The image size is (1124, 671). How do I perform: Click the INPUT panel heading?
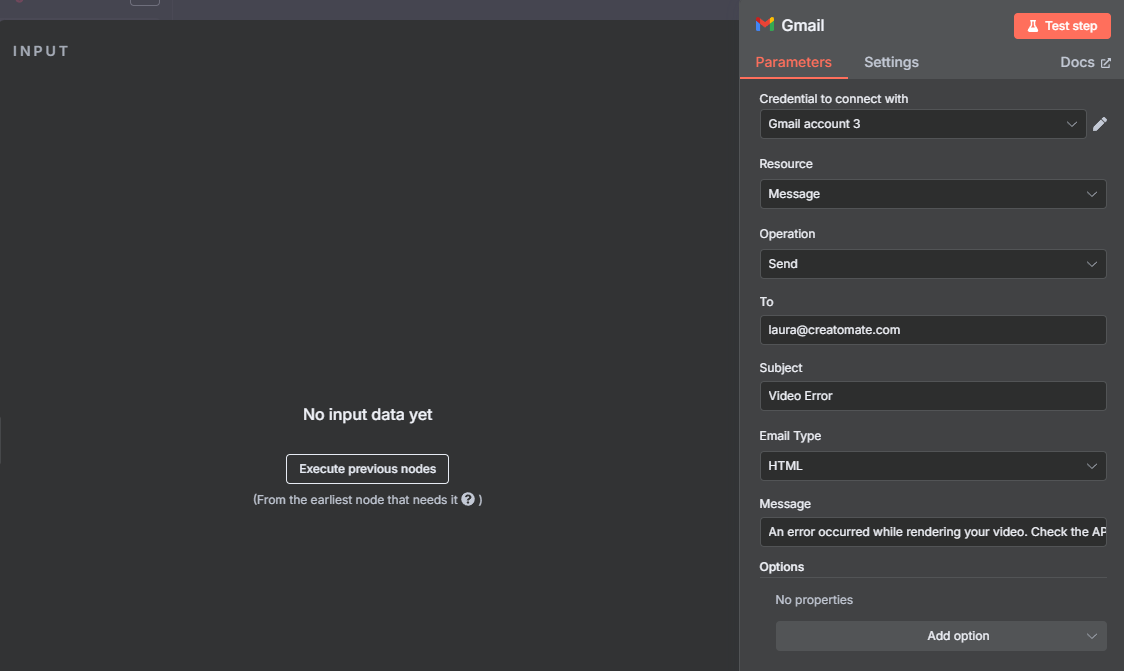(41, 51)
